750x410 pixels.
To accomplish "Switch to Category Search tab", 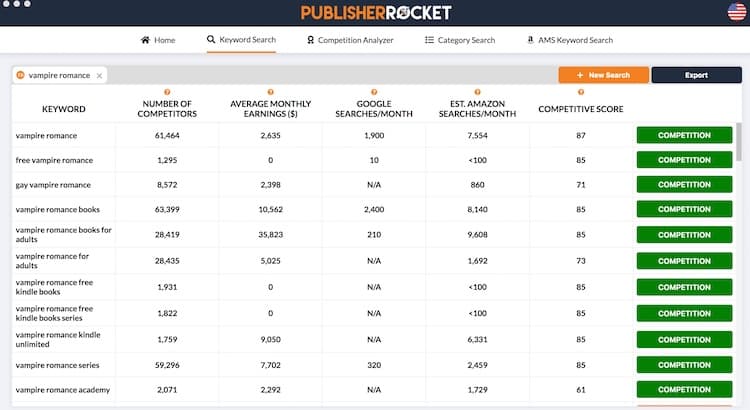I will click(x=459, y=40).
